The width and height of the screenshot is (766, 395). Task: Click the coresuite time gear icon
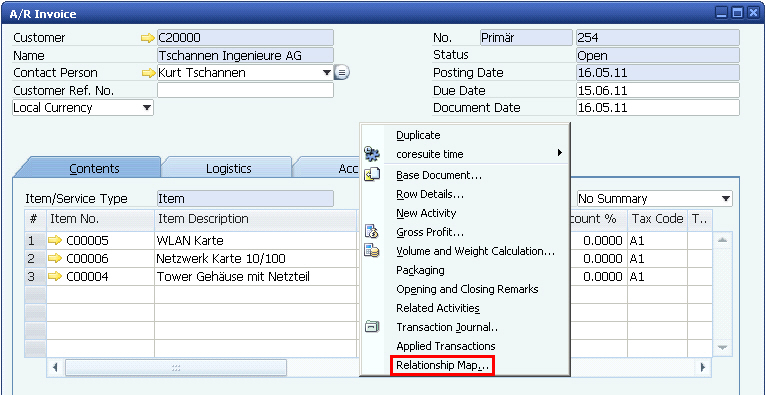372,154
